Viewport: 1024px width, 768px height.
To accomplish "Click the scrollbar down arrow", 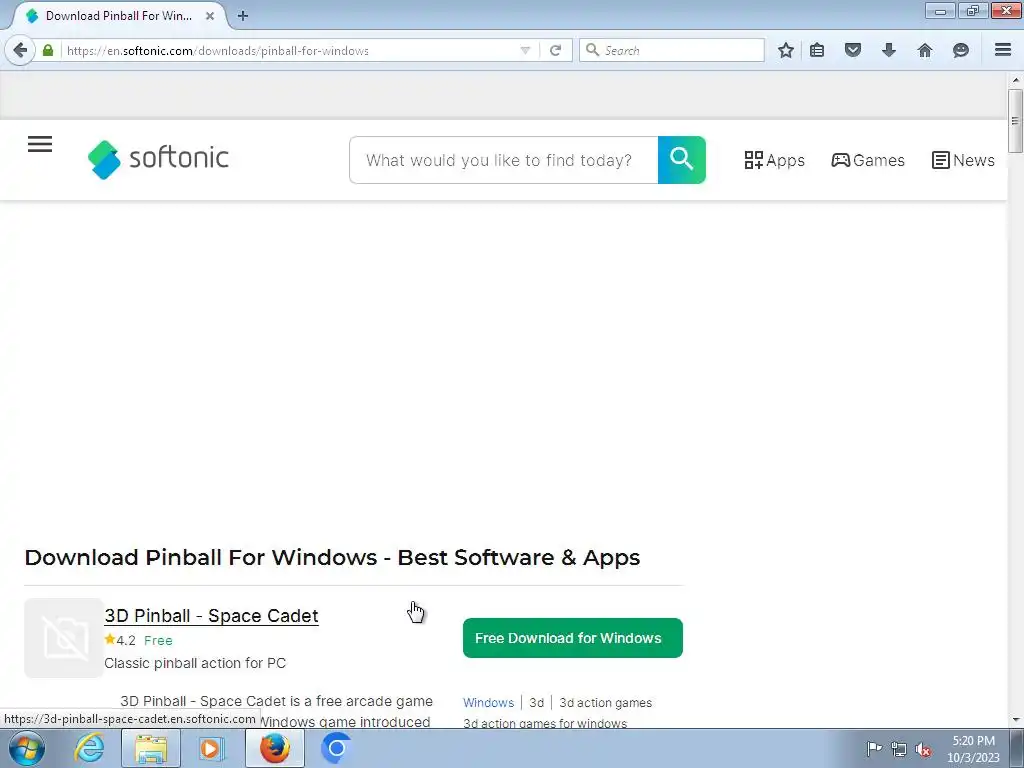I will pyautogui.click(x=1015, y=720).
